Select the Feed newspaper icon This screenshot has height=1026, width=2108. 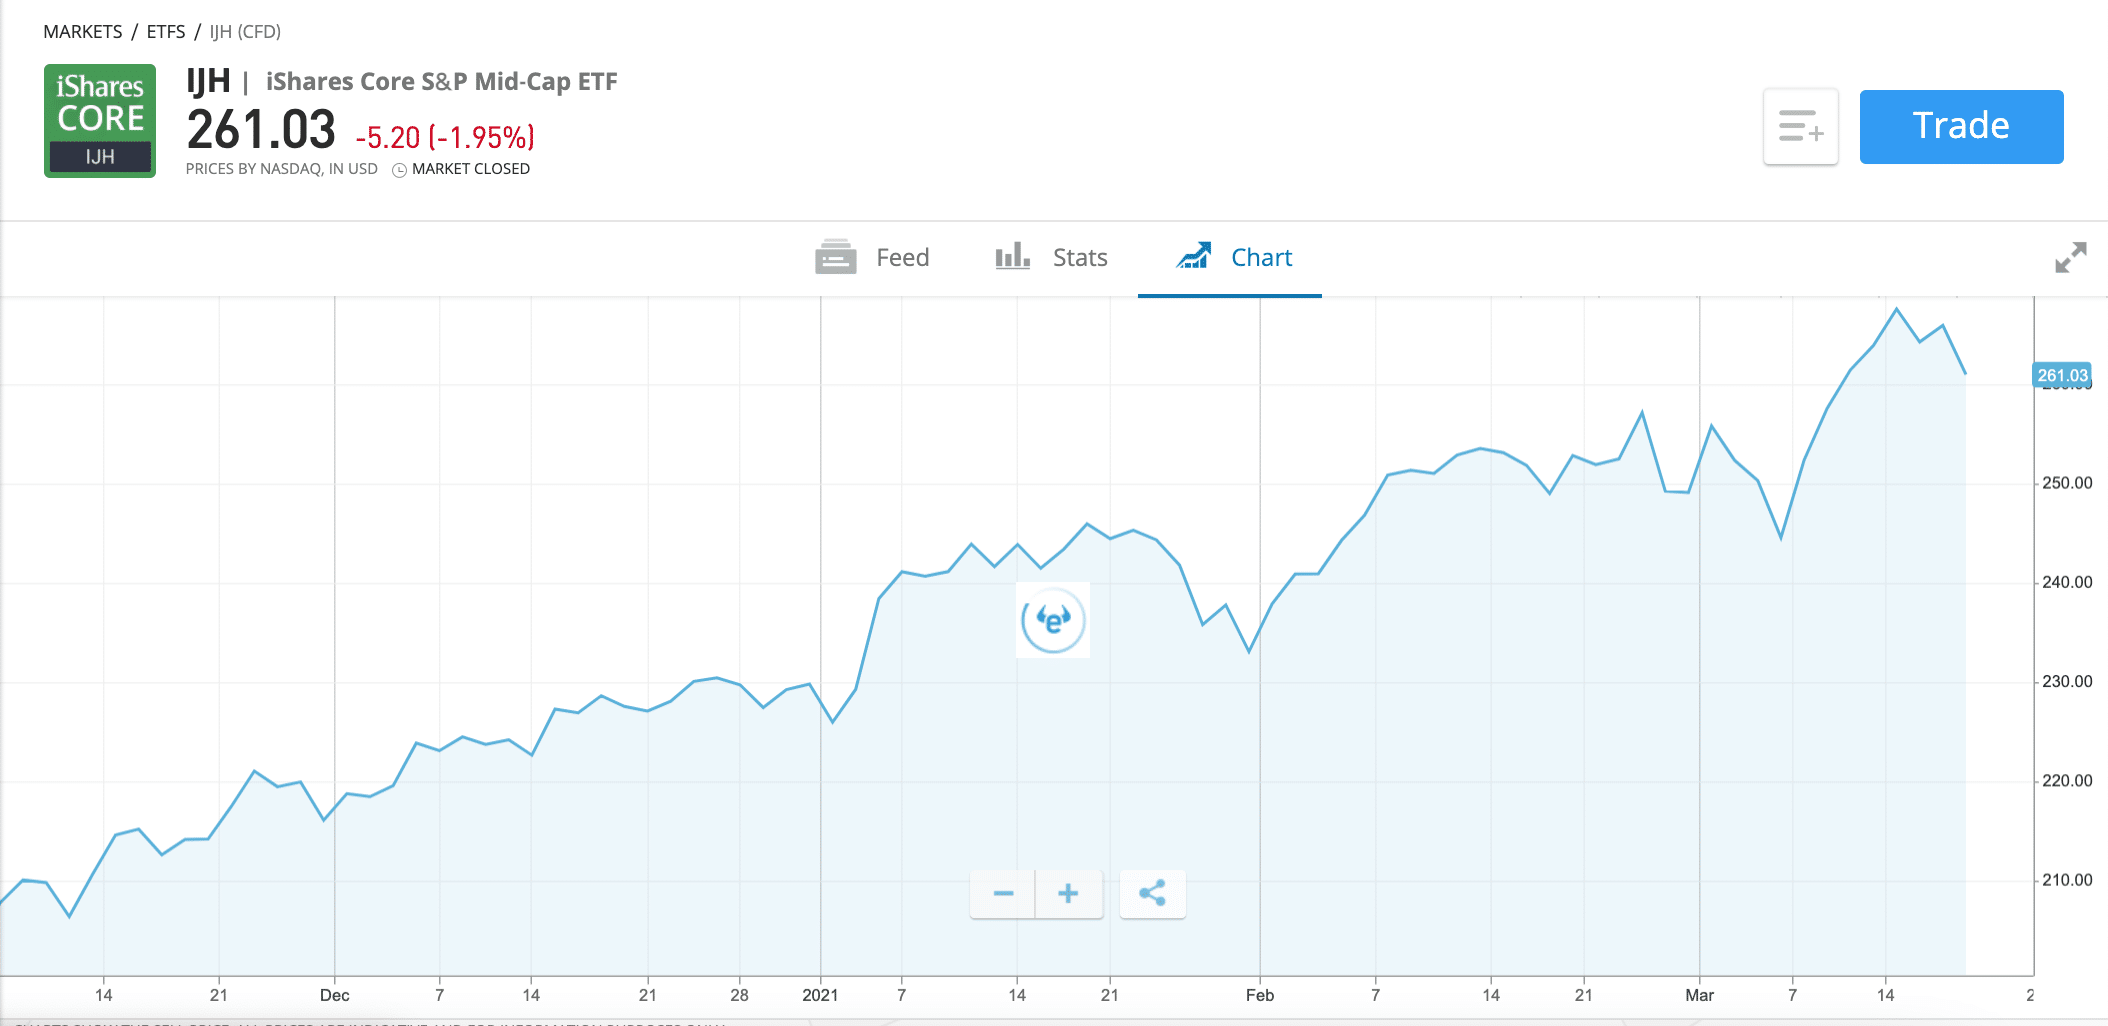835,257
